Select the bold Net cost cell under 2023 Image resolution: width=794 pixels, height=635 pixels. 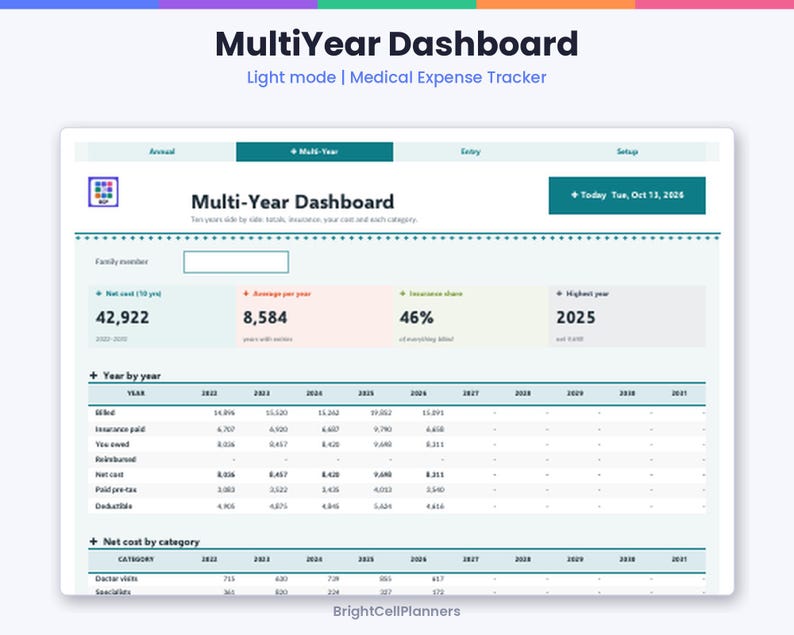pyautogui.click(x=278, y=474)
